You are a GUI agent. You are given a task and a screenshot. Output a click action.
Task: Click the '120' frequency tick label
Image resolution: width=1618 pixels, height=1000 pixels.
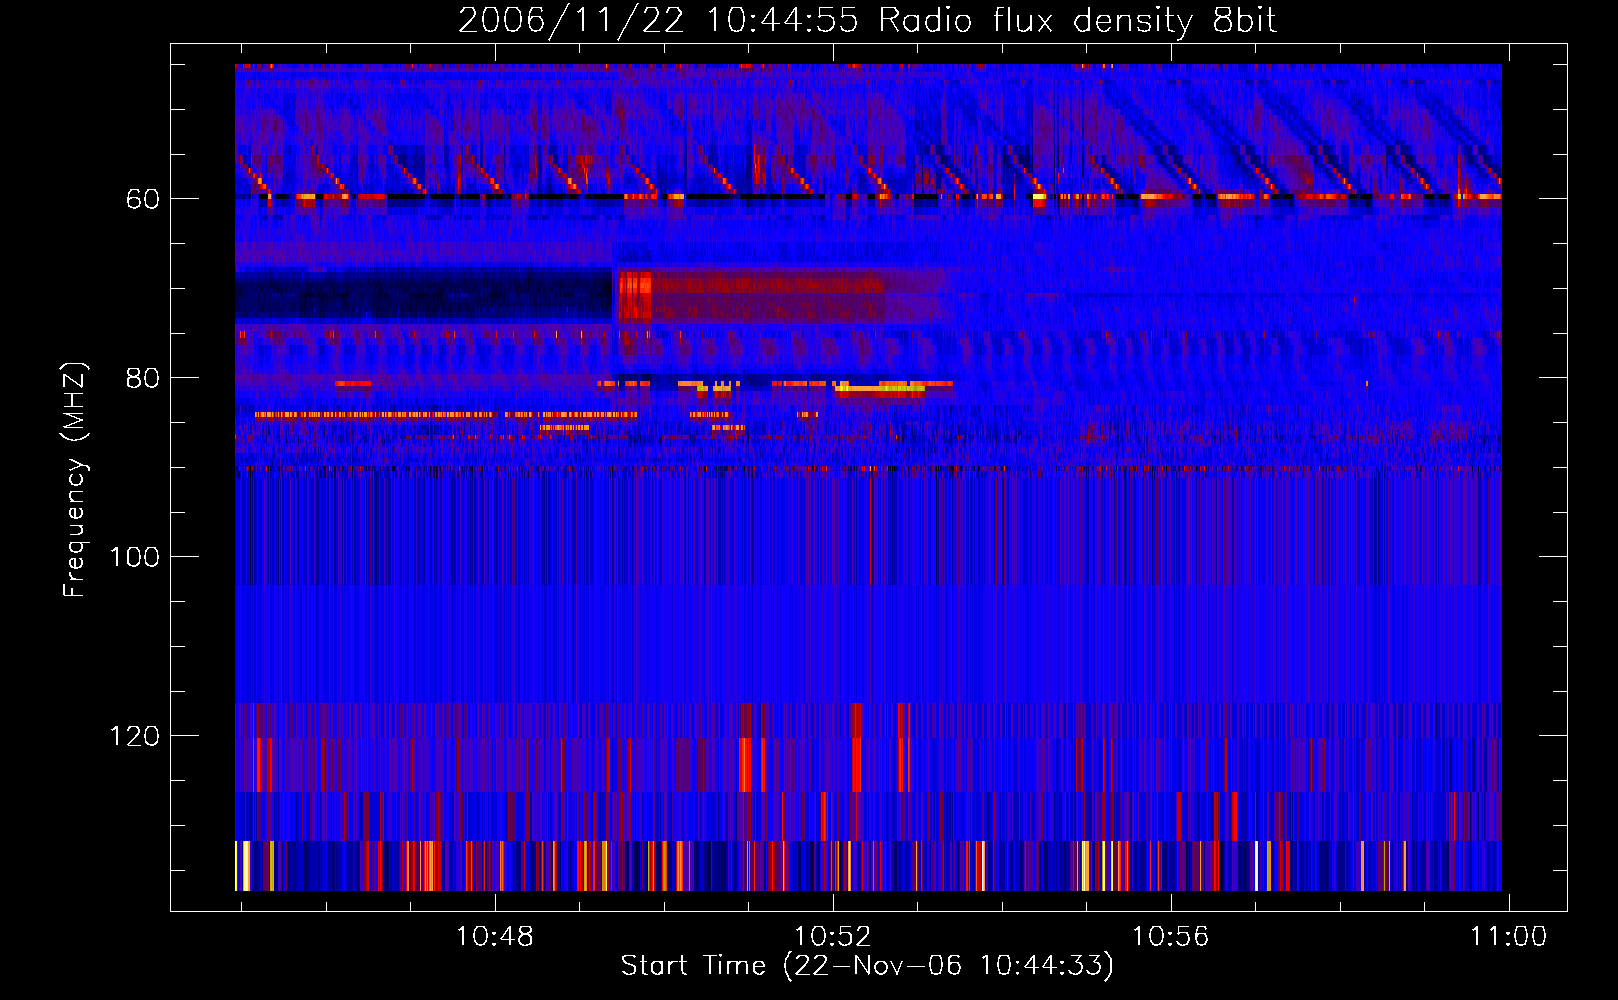click(135, 736)
